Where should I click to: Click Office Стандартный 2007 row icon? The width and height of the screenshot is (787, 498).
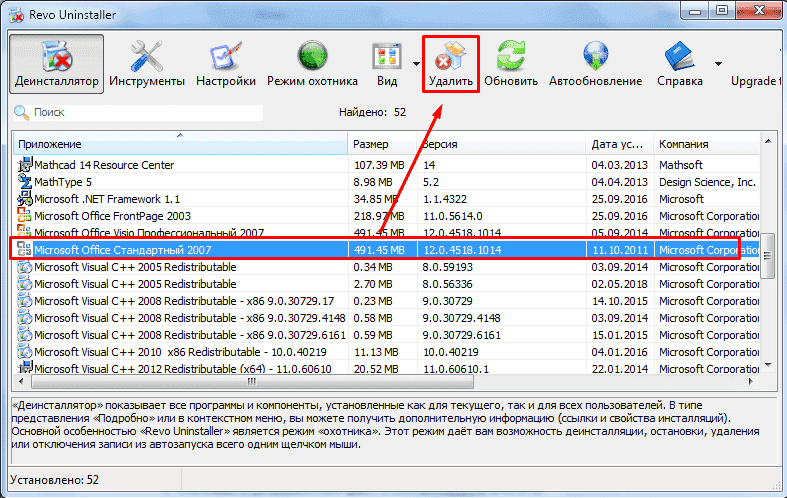(25, 250)
